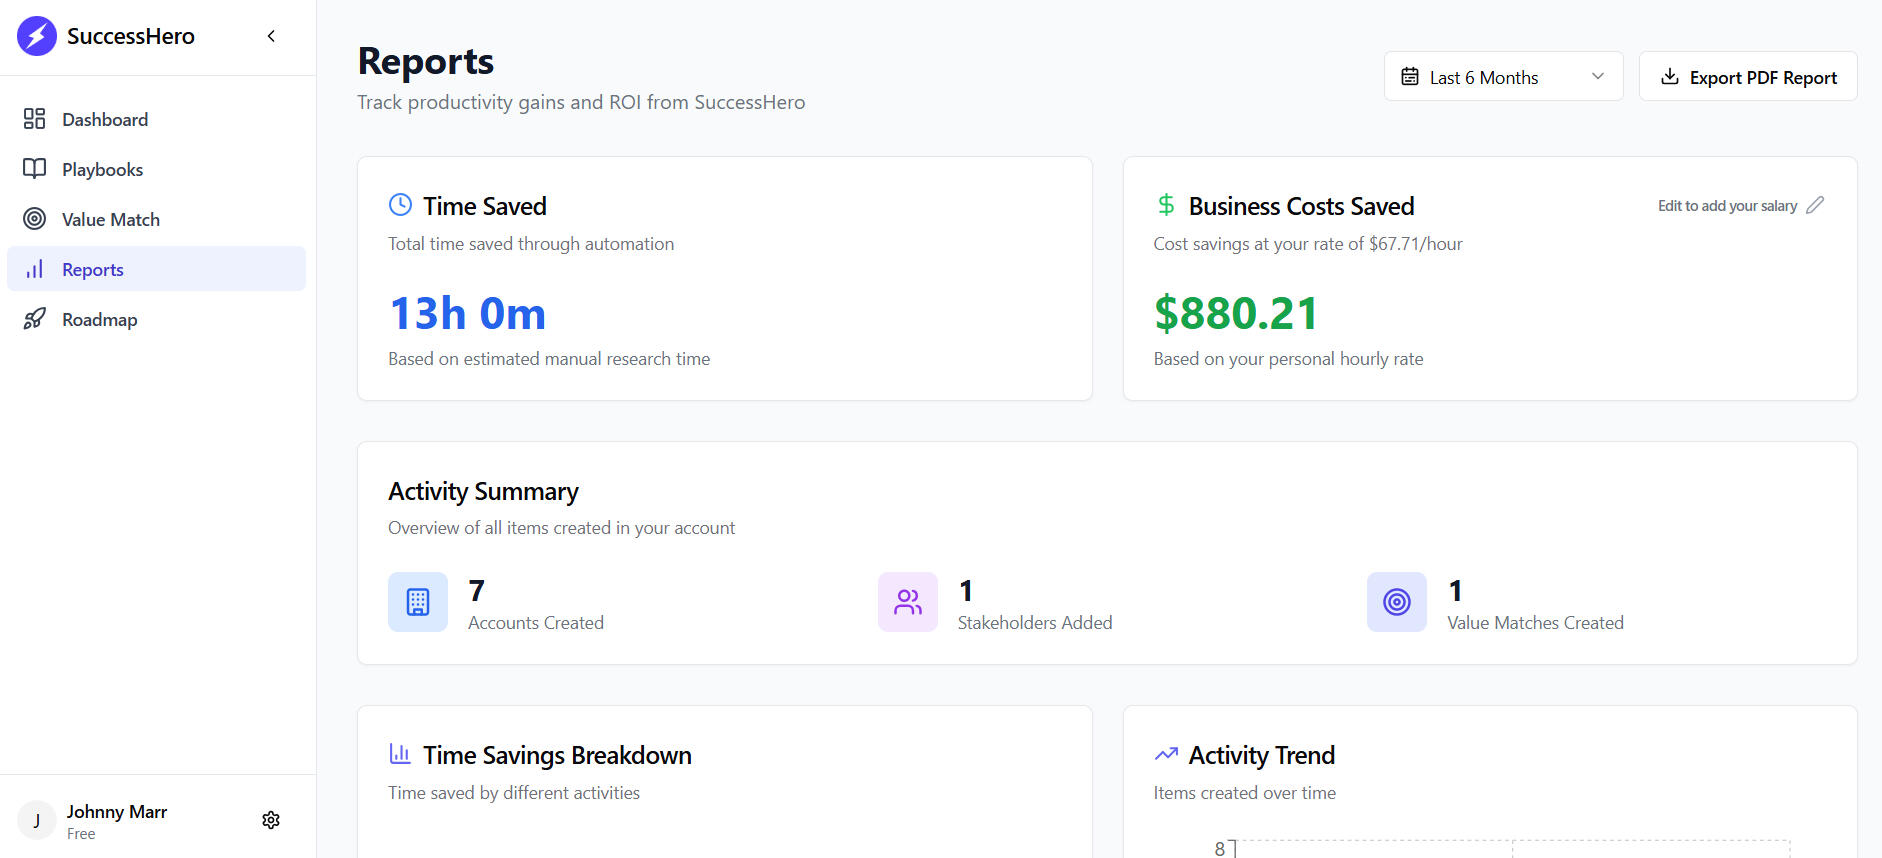1882x858 pixels.
Task: Click the Roadmap rocket icon
Action: click(x=35, y=319)
